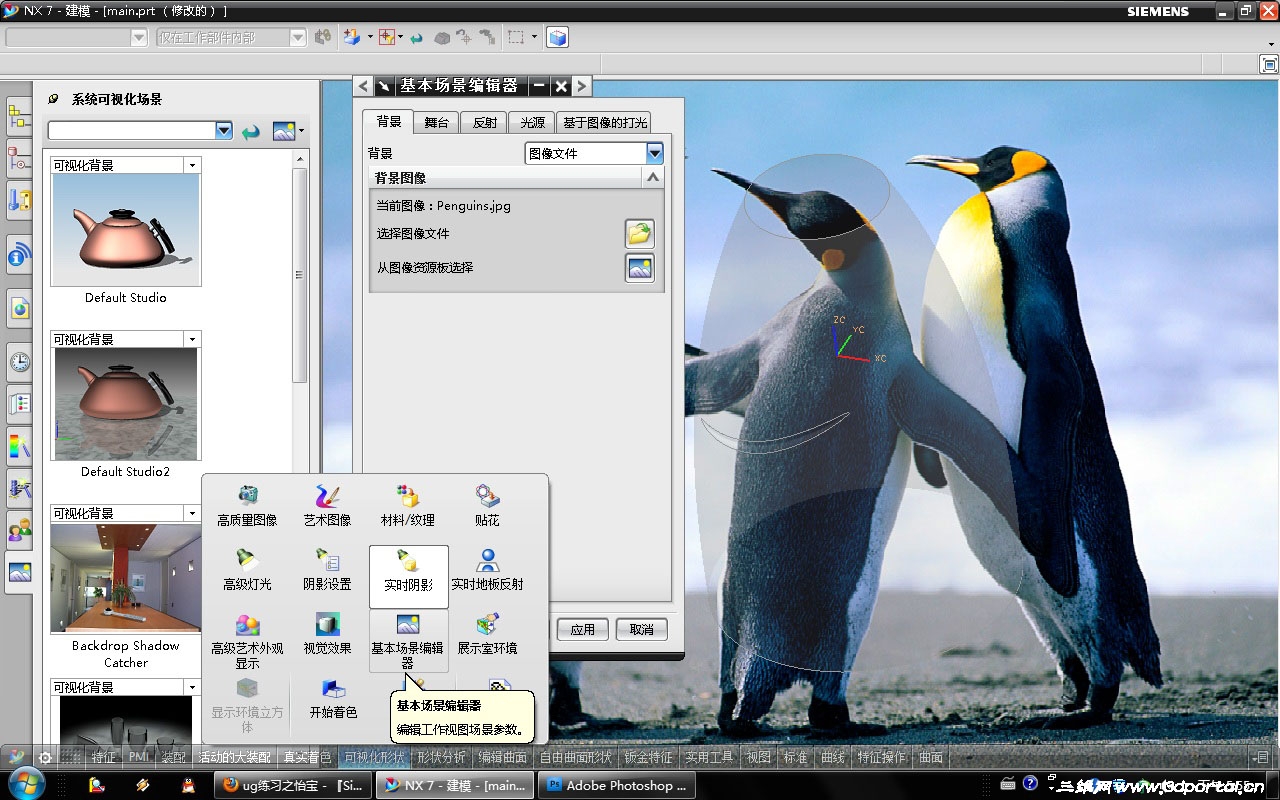Image resolution: width=1280 pixels, height=800 pixels.
Task: Open the 反射 tab
Action: pos(485,123)
